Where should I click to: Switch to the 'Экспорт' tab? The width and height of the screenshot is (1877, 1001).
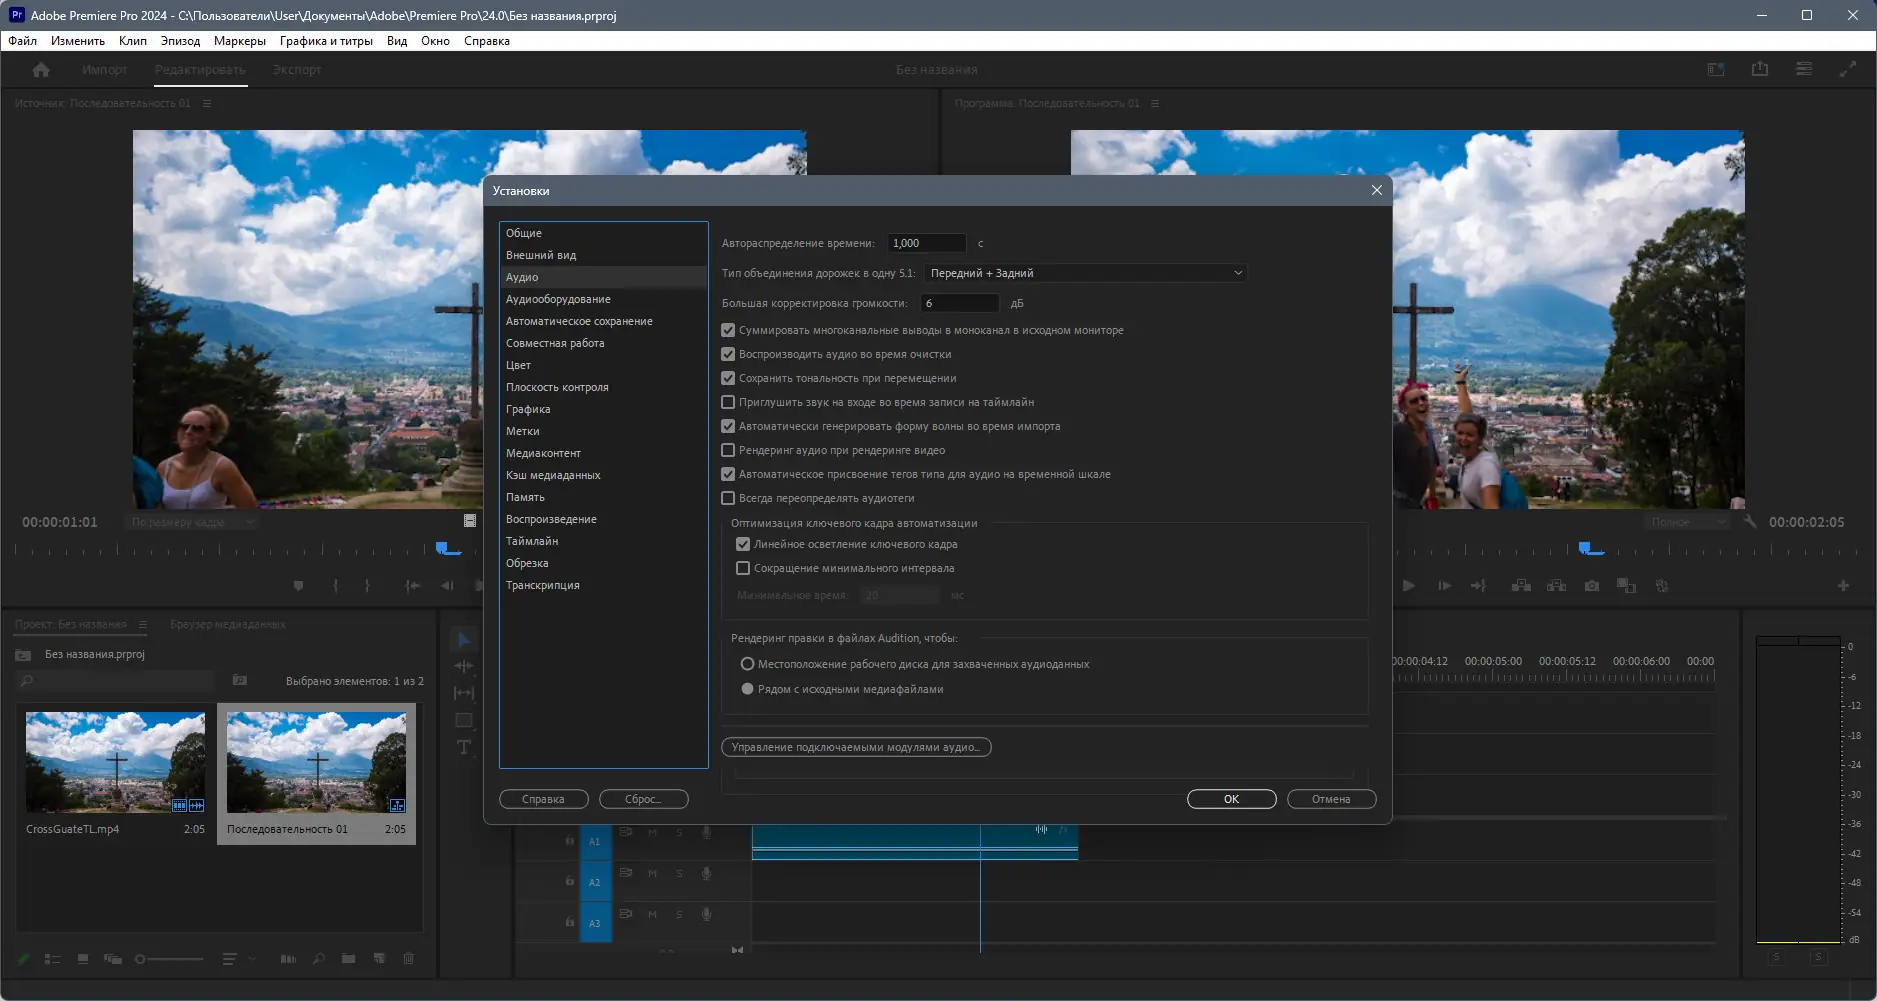[x=297, y=70]
